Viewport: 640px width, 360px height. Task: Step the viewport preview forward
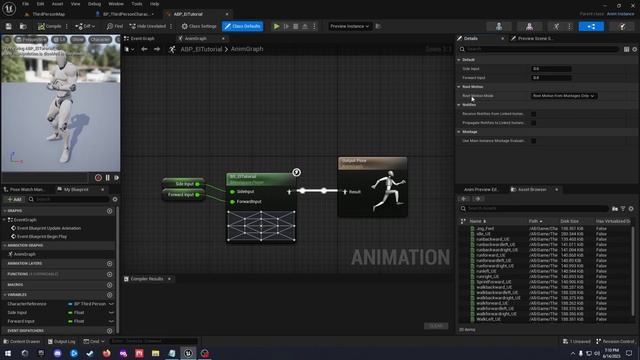(117, 178)
